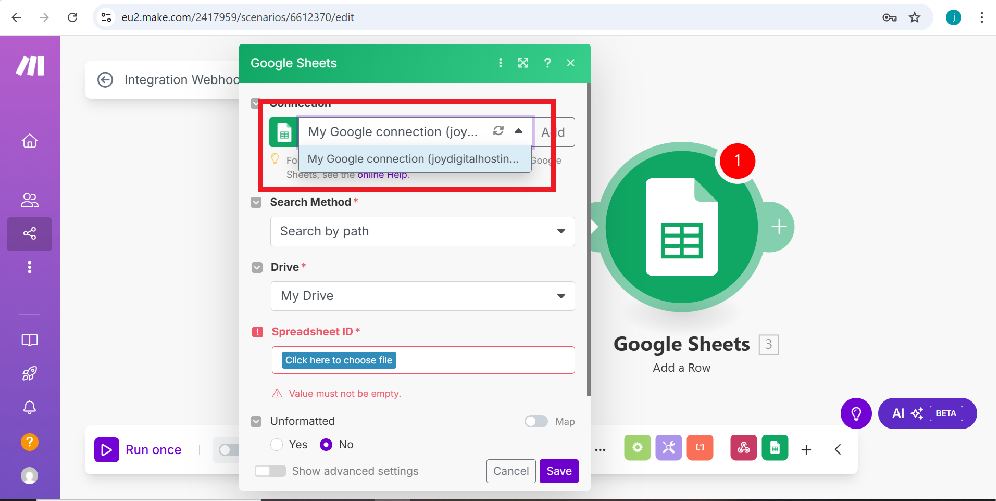Open the lightbulb tips button
Viewport: 996px width, 501px height.
coord(856,413)
